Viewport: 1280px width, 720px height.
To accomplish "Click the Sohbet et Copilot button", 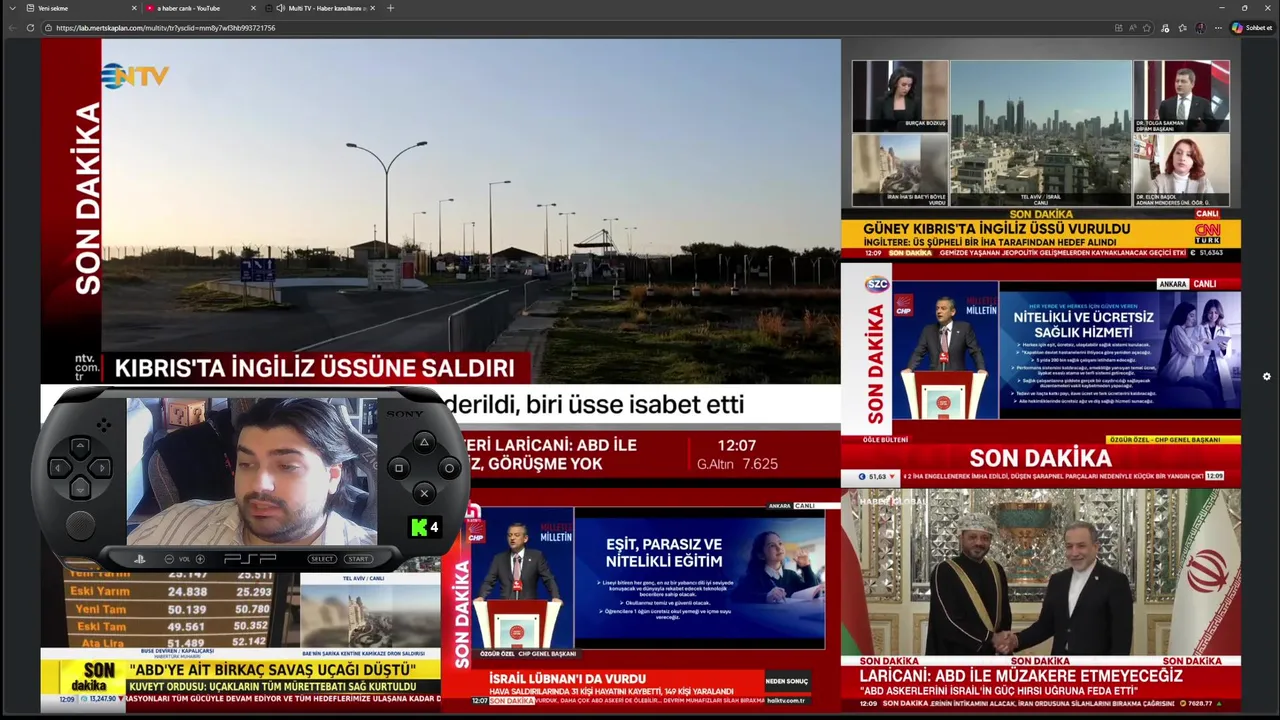I will click(1251, 28).
